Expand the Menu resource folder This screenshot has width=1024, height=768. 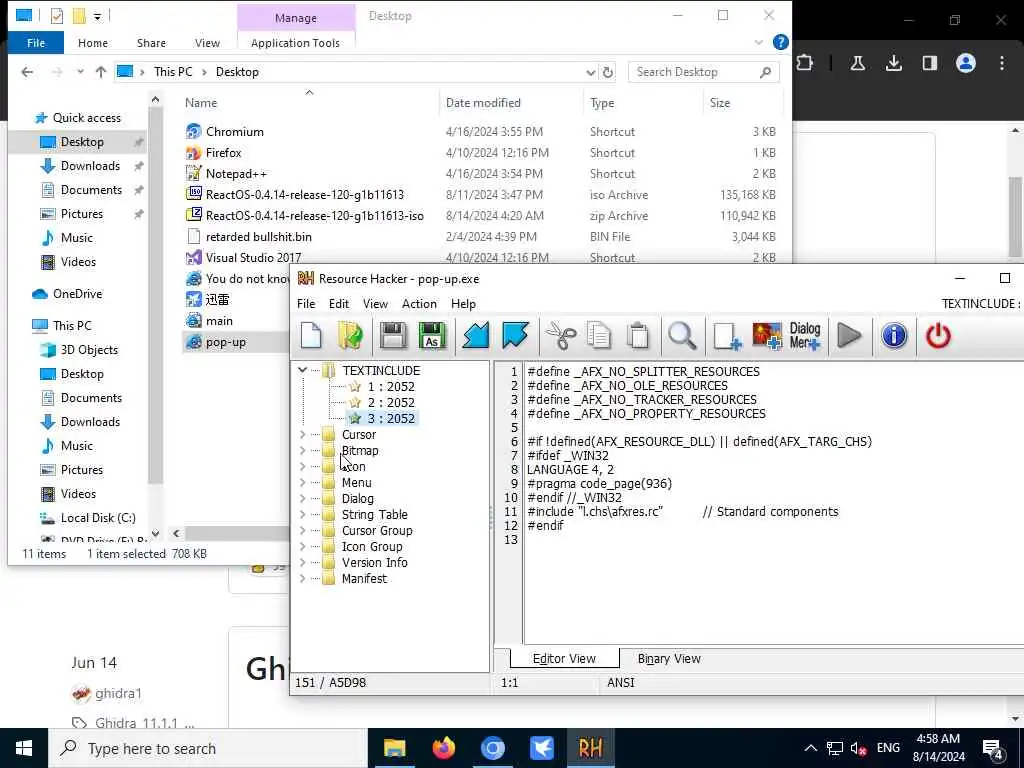[x=302, y=483]
